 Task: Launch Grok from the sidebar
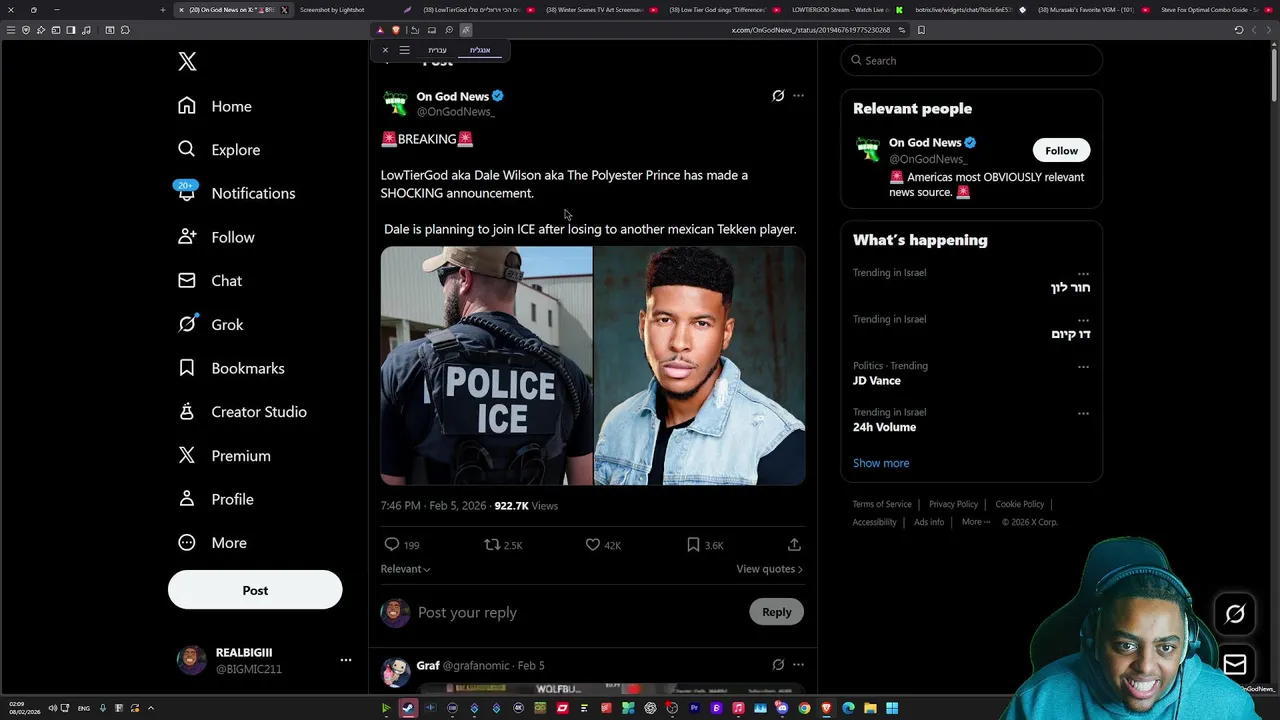coord(210,325)
